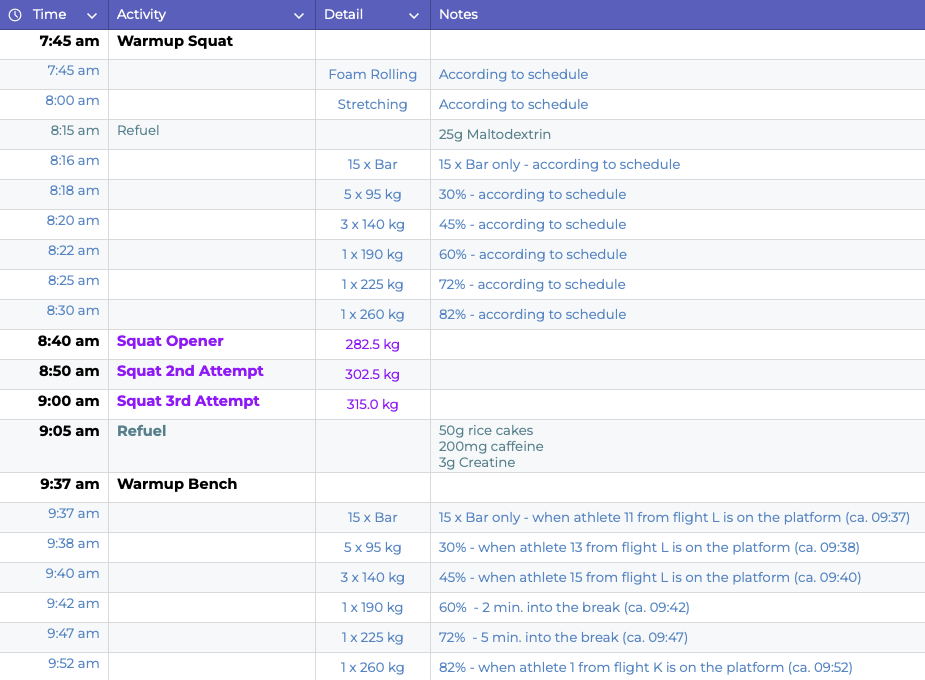Click the Squat 3rd Attempt activity
925x680 pixels.
pos(188,401)
